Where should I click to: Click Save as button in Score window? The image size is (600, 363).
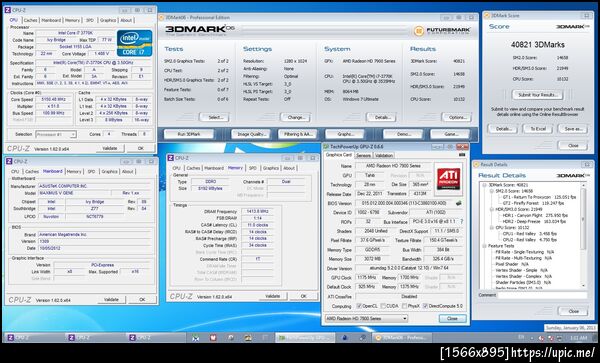(573, 129)
